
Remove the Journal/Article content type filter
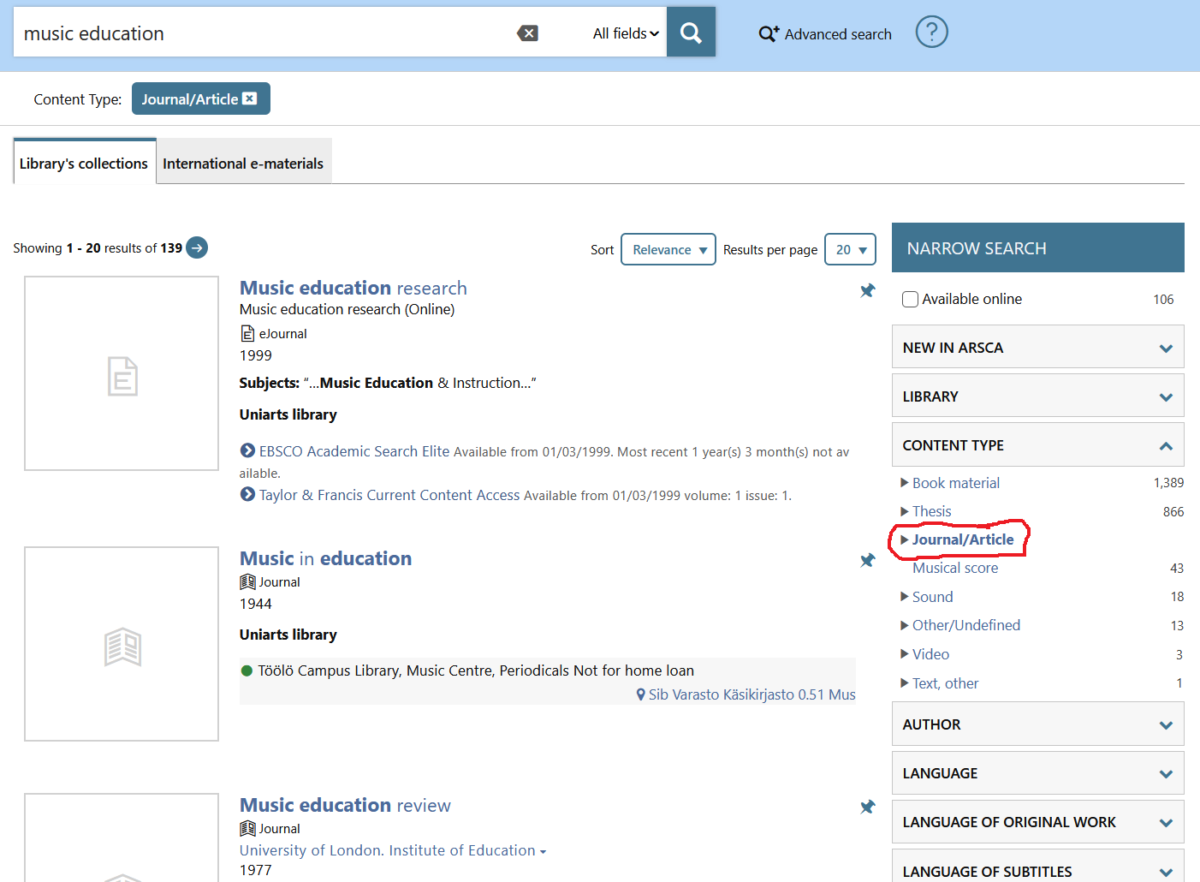pyautogui.click(x=249, y=99)
